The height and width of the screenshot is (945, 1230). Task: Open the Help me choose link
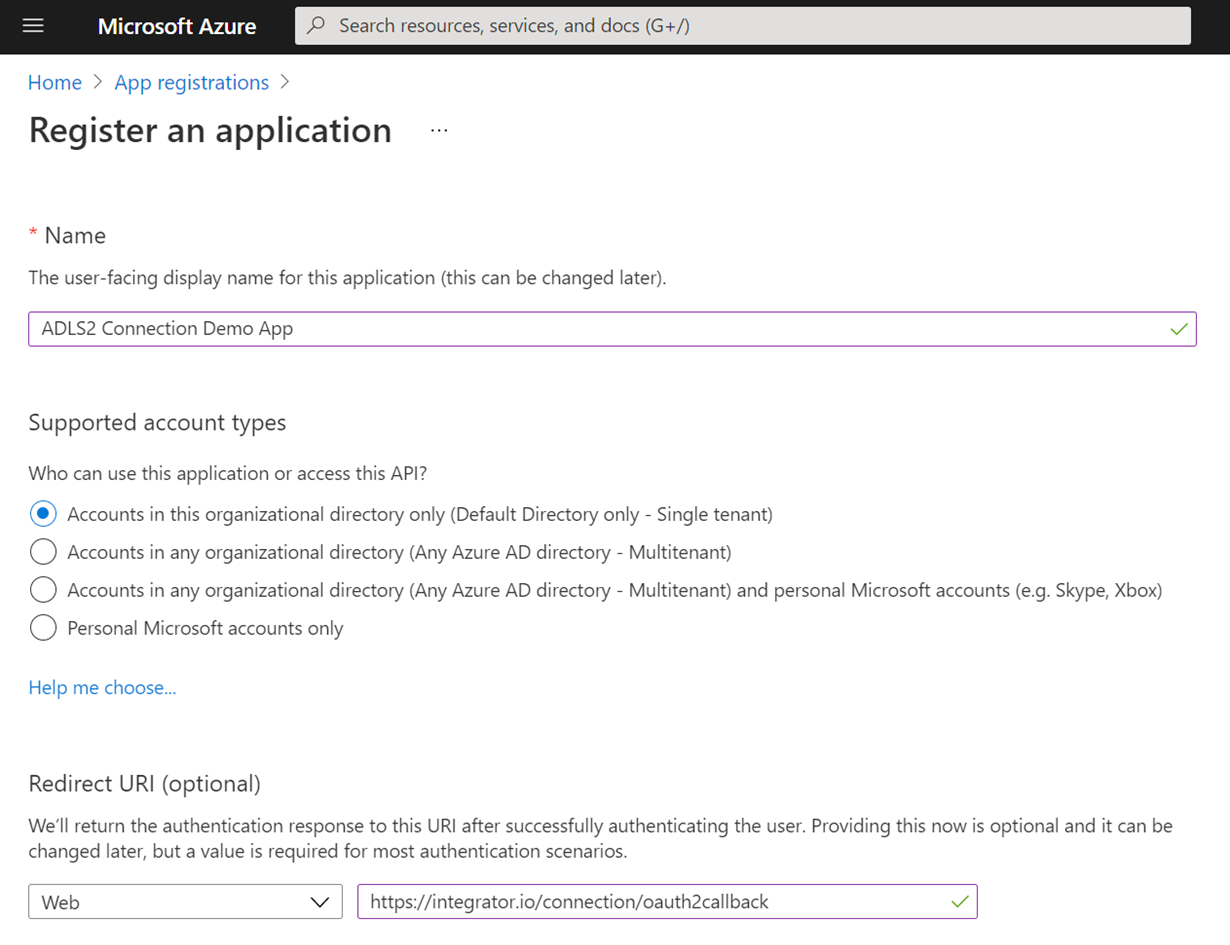pyautogui.click(x=102, y=688)
